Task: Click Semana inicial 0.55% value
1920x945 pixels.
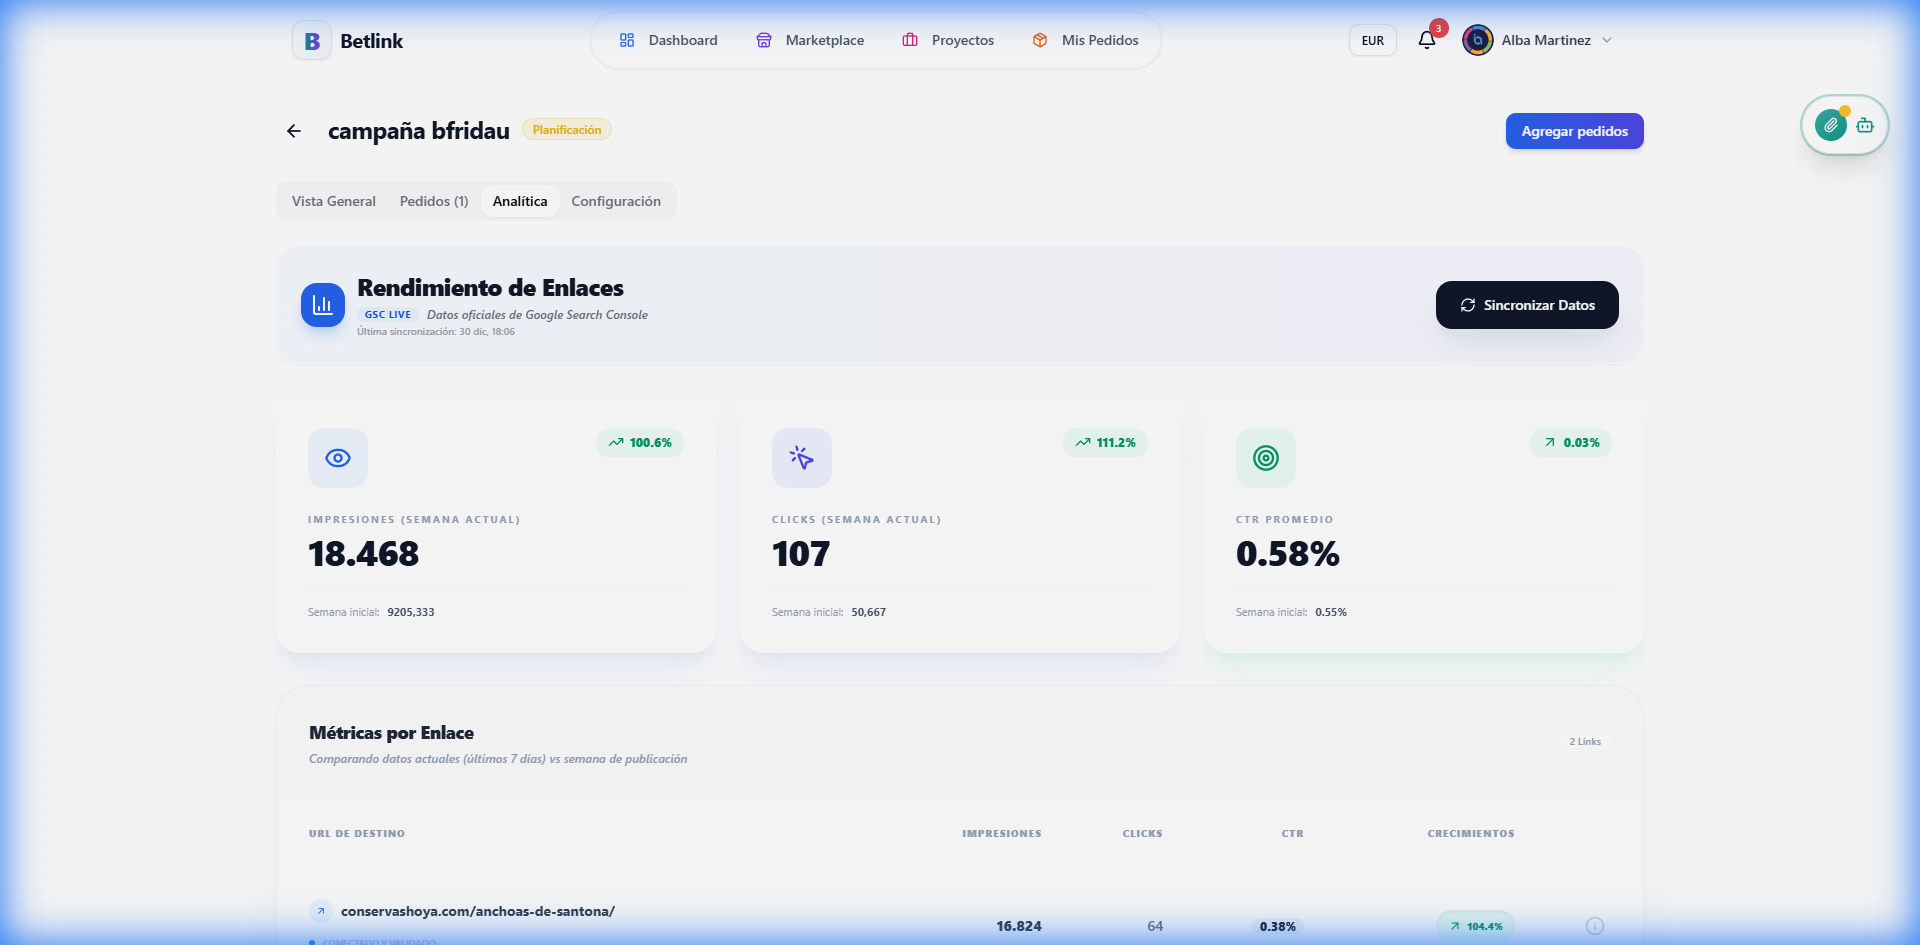Action: pyautogui.click(x=1331, y=612)
